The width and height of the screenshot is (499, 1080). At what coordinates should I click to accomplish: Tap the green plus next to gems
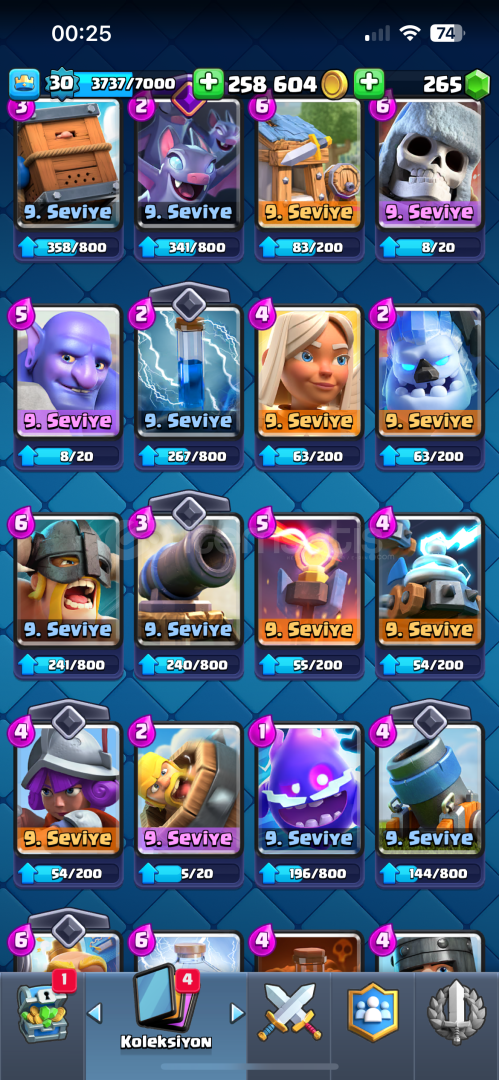369,84
